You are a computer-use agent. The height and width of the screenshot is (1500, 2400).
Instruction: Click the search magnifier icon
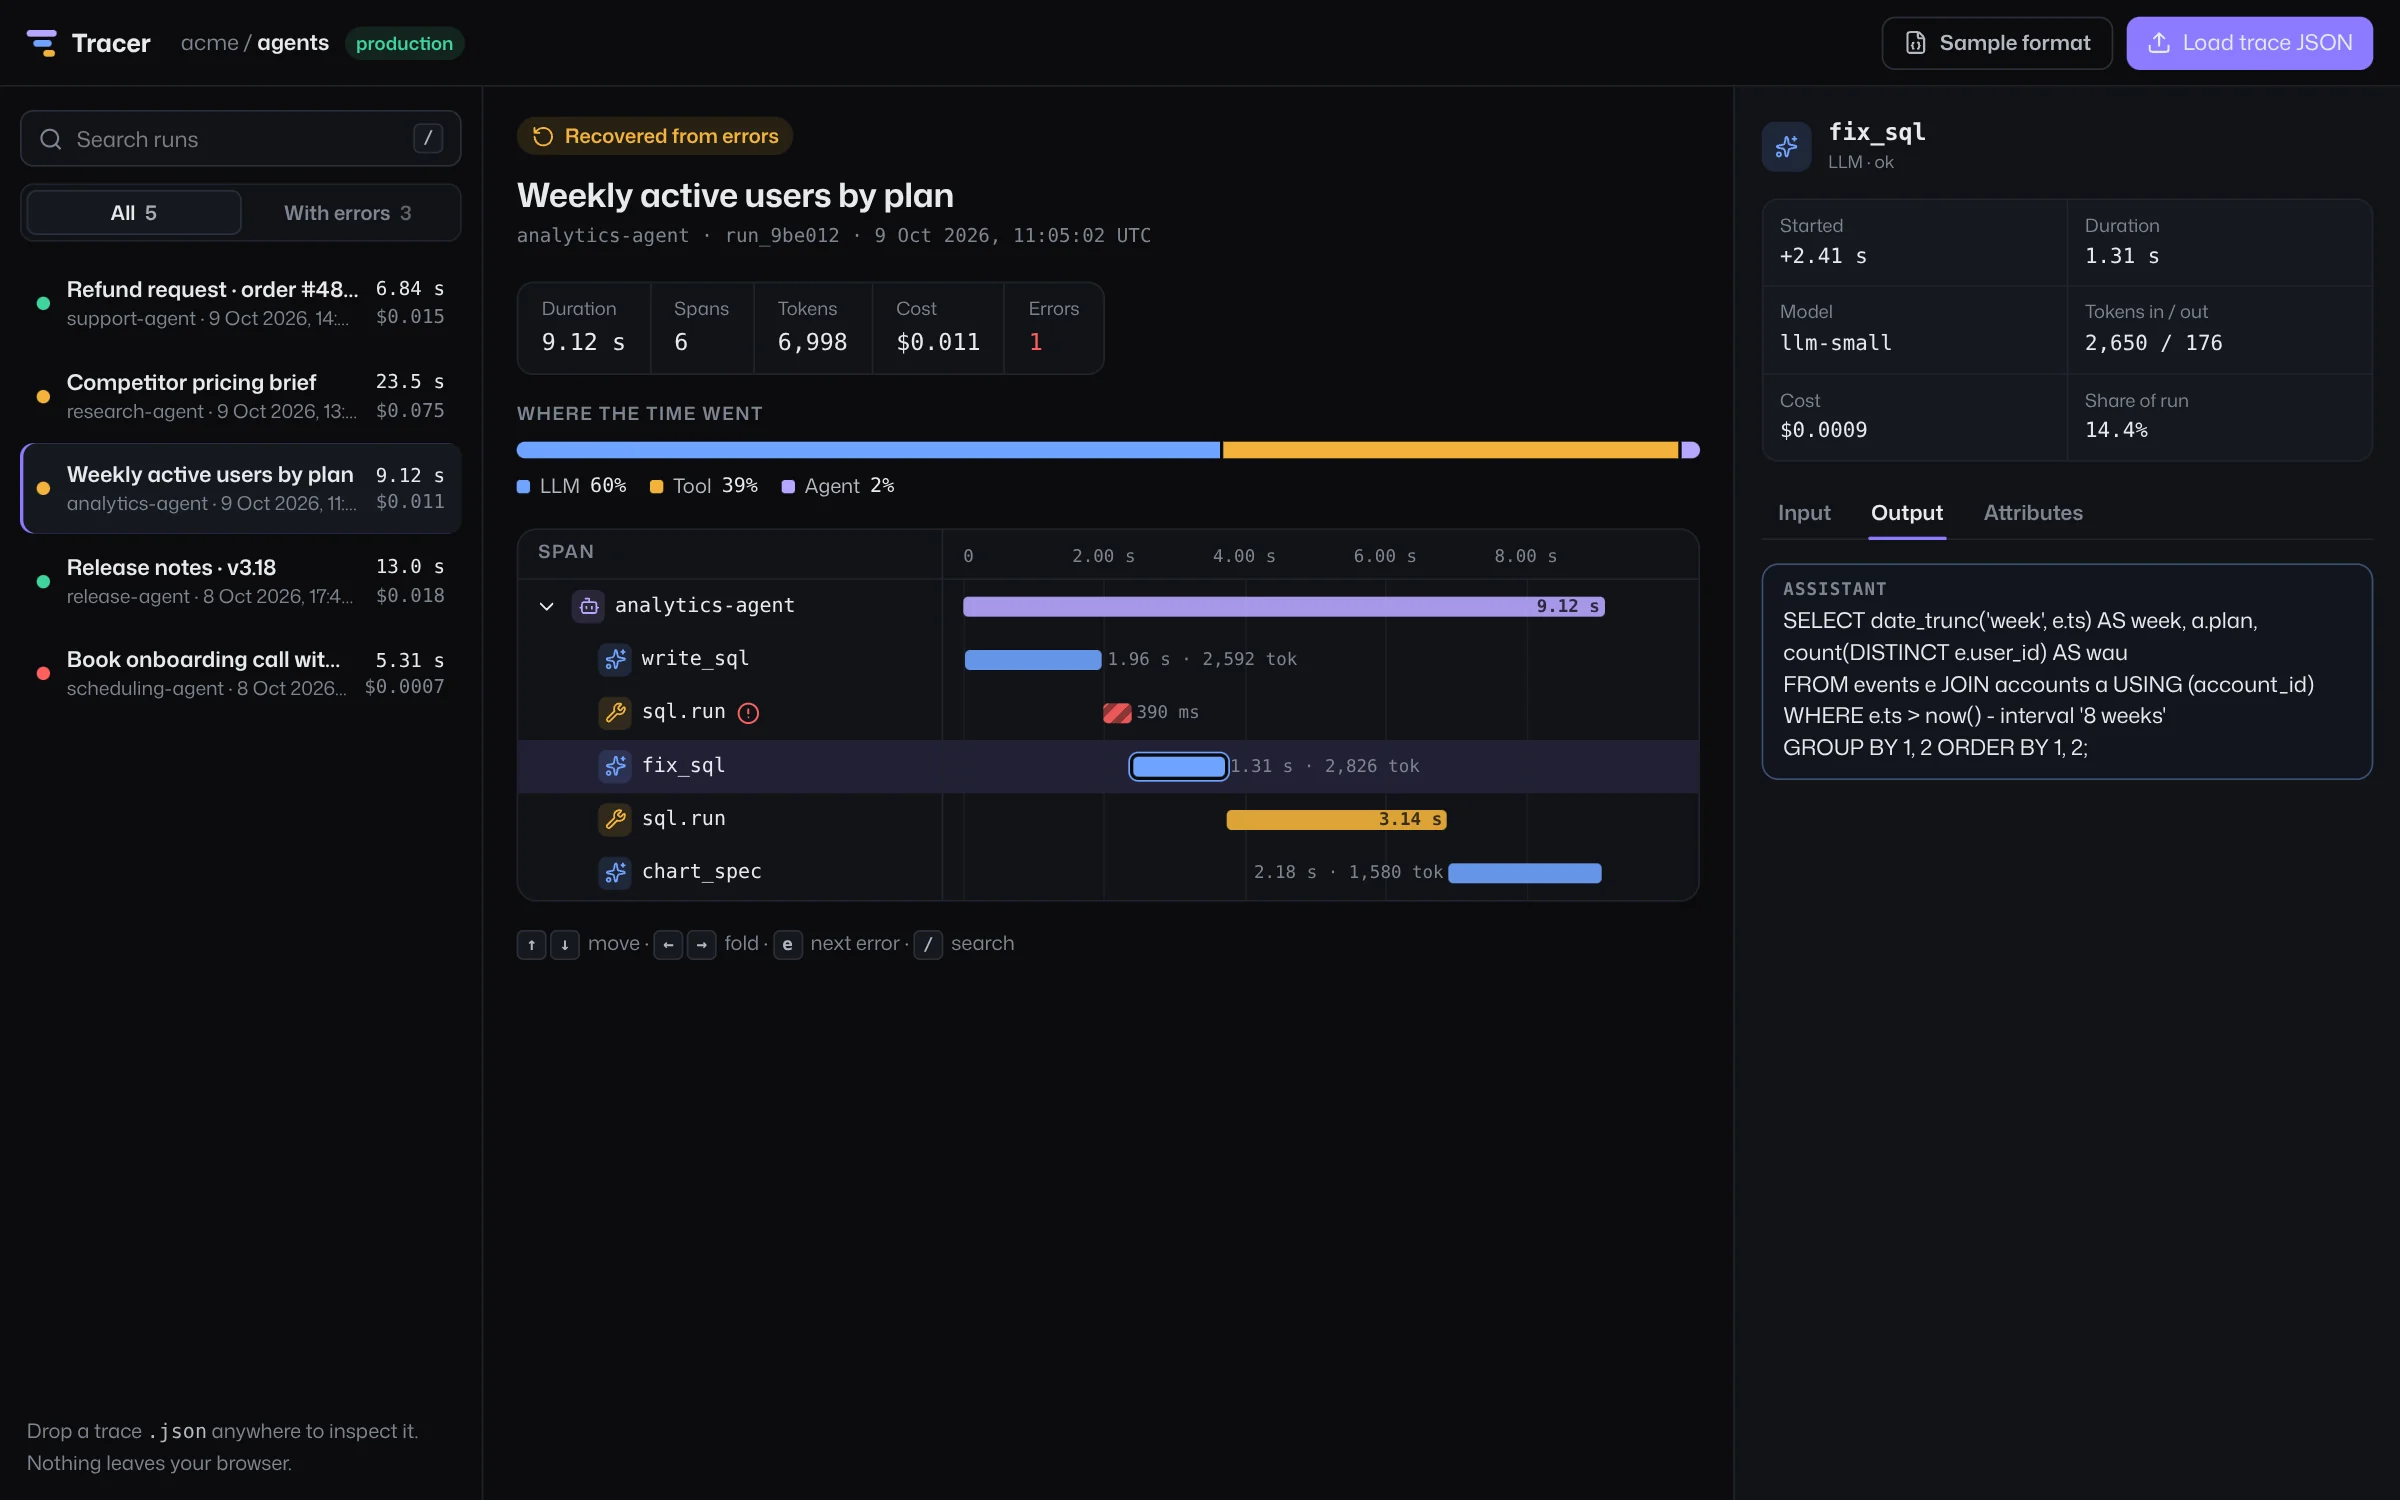(x=51, y=139)
